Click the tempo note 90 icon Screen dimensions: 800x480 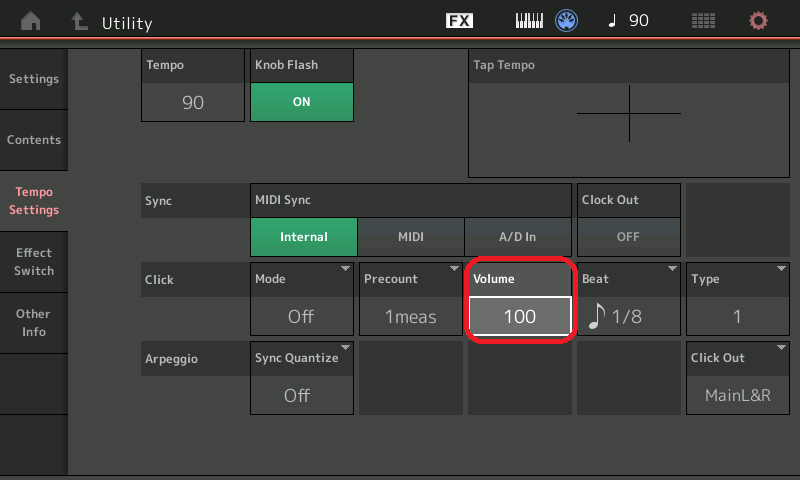click(628, 21)
